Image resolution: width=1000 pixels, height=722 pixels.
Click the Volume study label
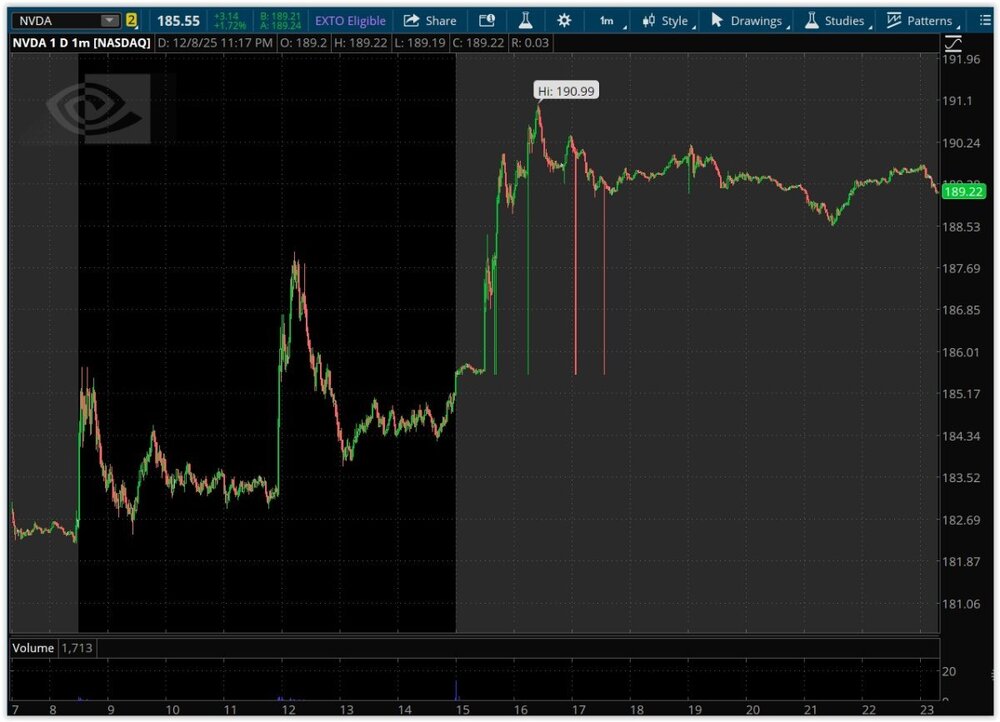pos(32,648)
